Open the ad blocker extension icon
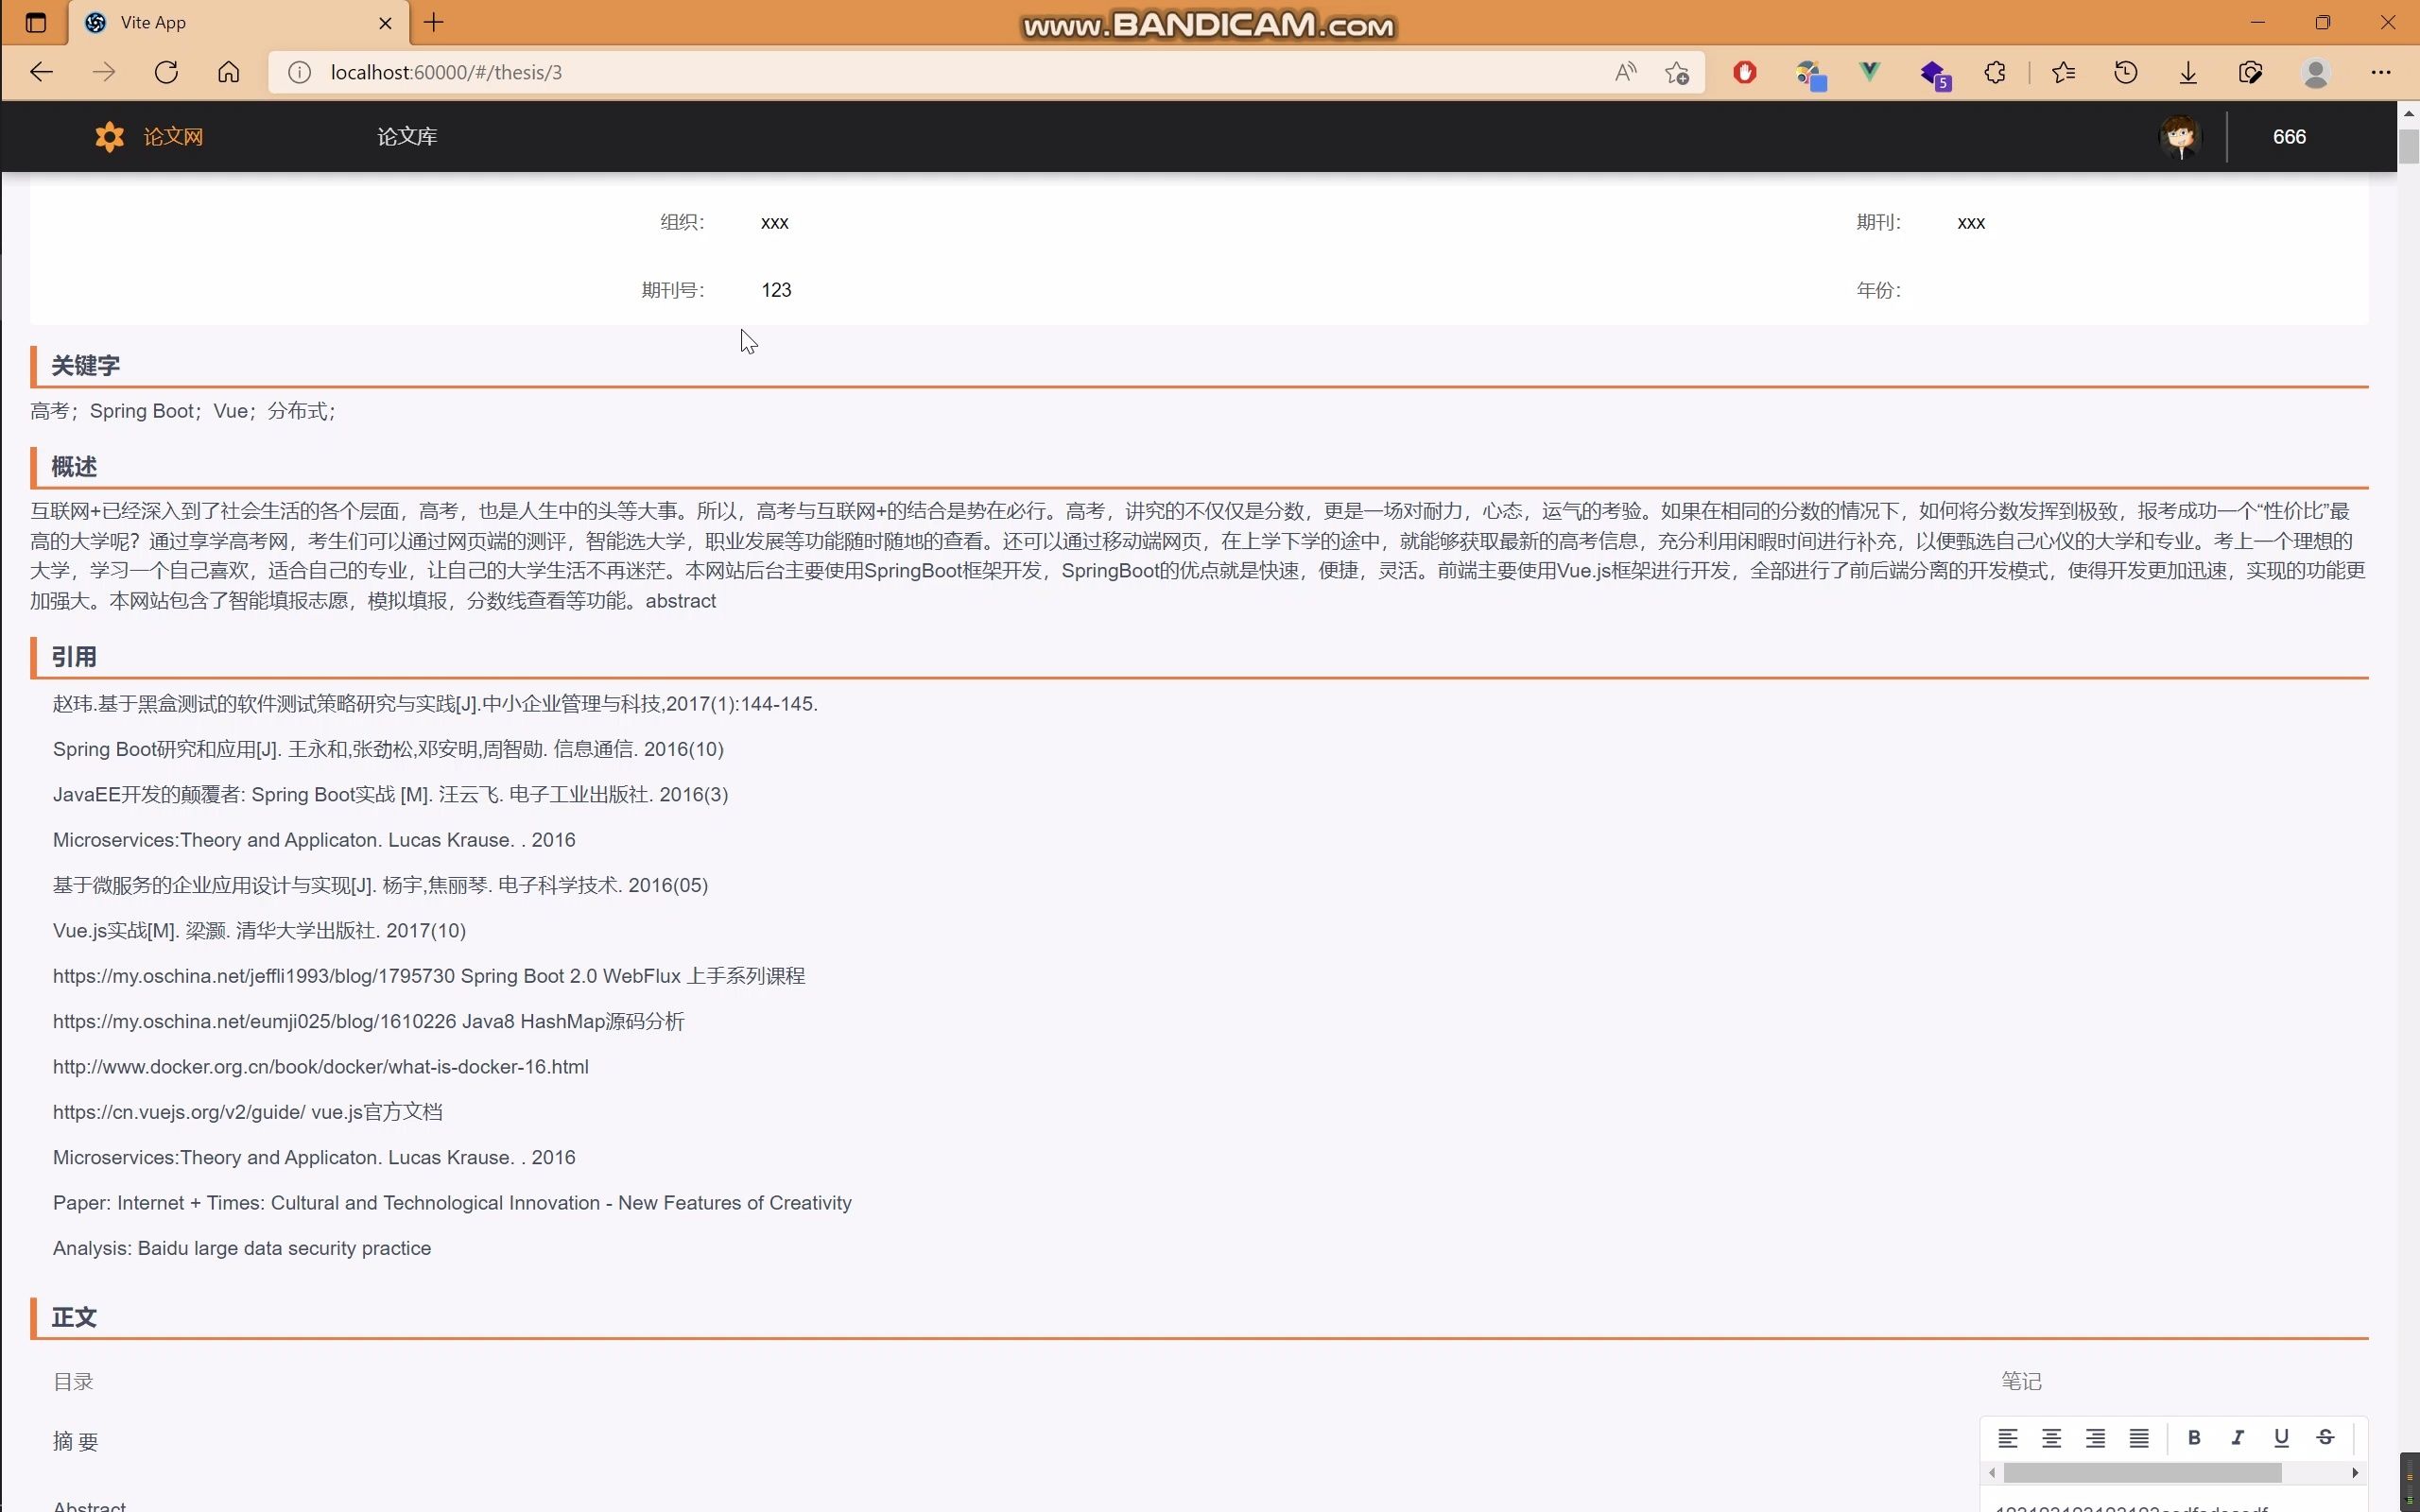Image resolution: width=2420 pixels, height=1512 pixels. pyautogui.click(x=1743, y=72)
